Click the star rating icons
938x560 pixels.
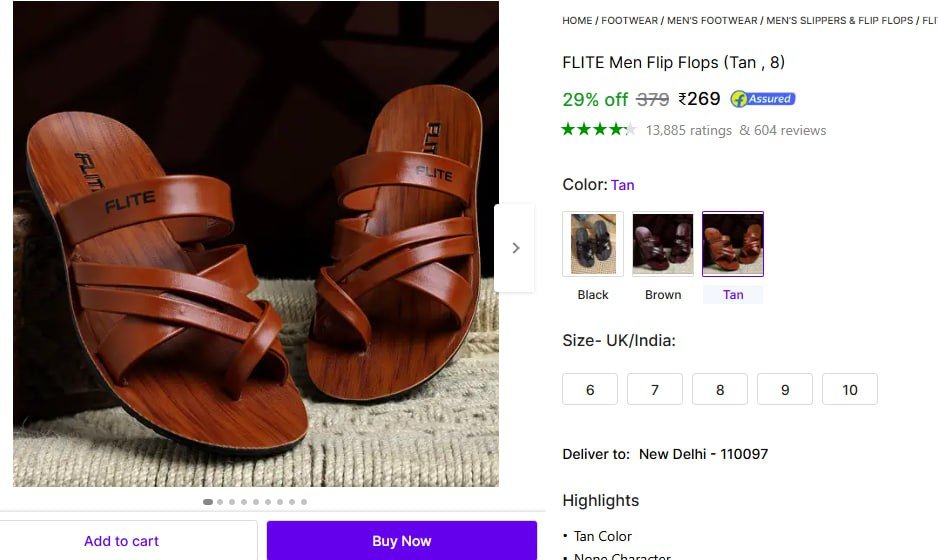(x=598, y=129)
